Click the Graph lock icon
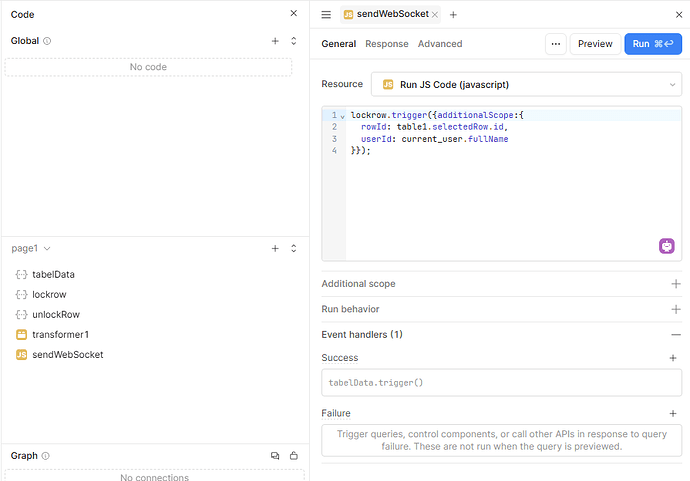The height and width of the screenshot is (481, 690). 293,456
